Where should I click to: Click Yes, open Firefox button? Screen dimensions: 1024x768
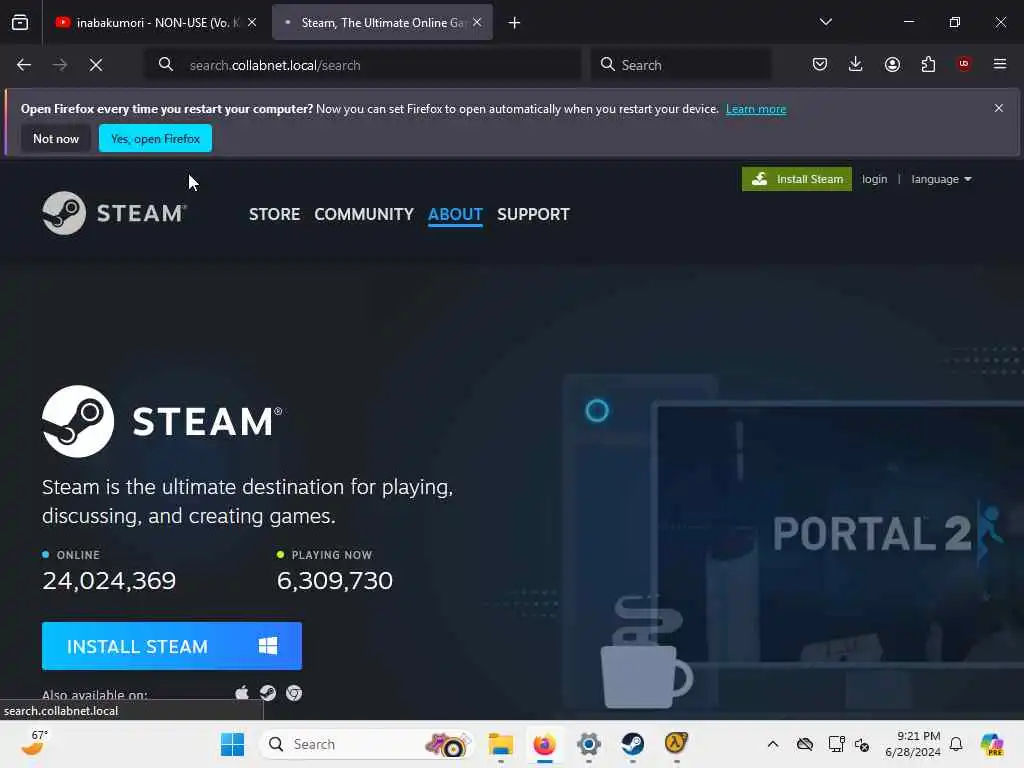(155, 138)
